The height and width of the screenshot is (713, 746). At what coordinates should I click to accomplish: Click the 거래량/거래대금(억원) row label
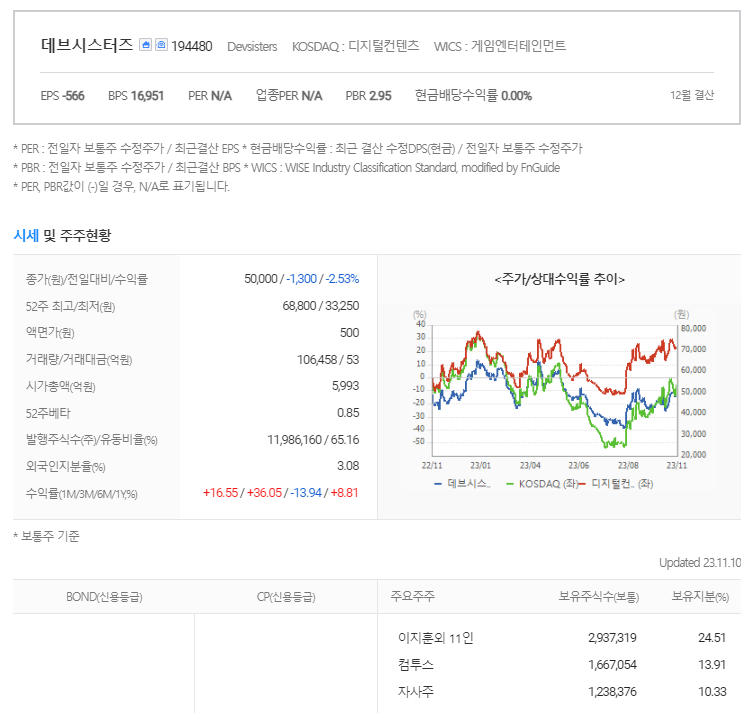79,360
